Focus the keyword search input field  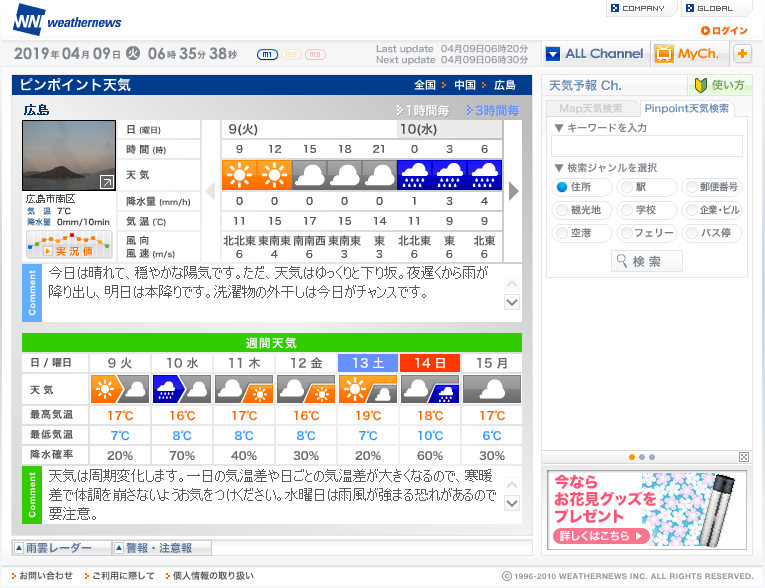click(647, 146)
